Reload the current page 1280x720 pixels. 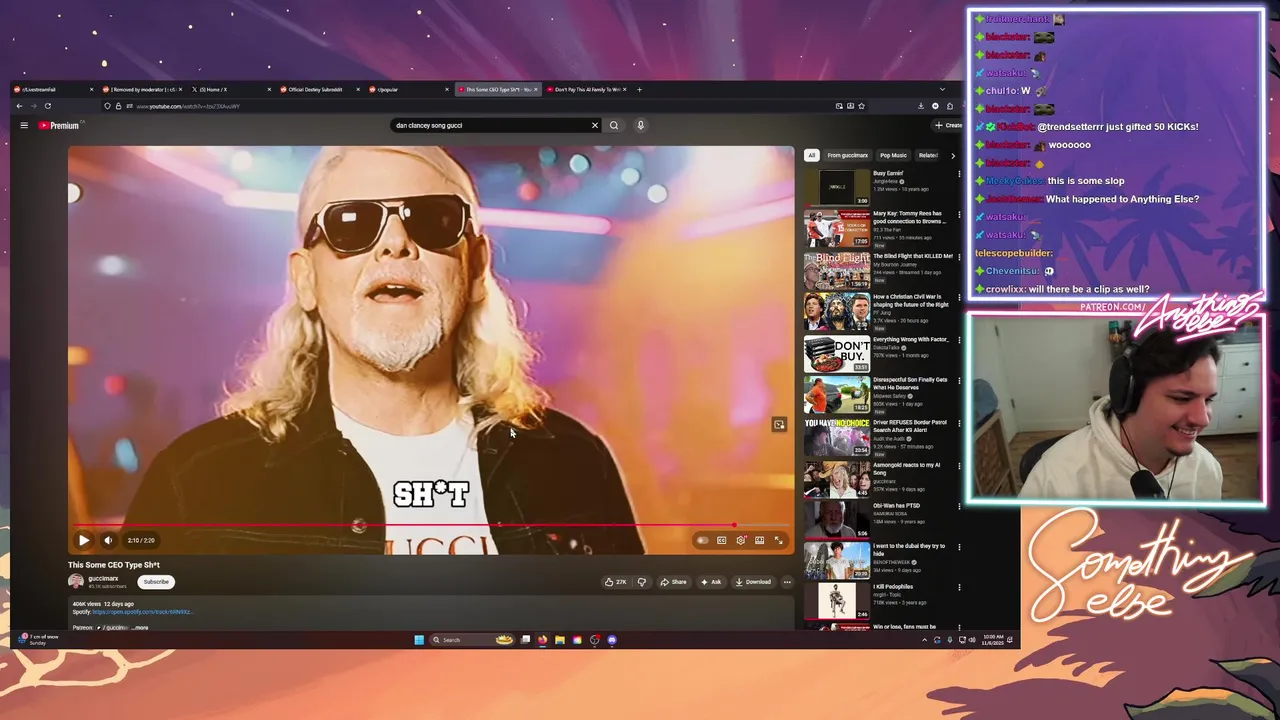47,106
